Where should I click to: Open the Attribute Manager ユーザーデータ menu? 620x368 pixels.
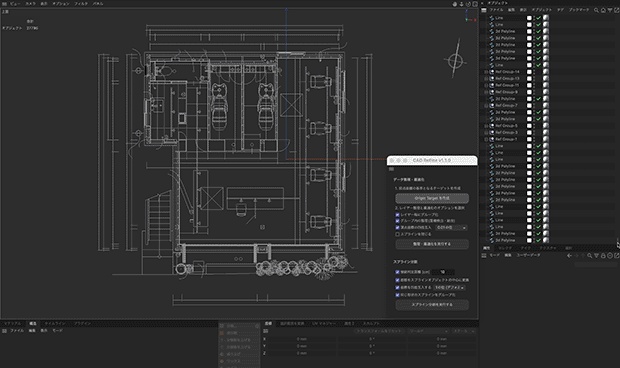(x=528, y=255)
